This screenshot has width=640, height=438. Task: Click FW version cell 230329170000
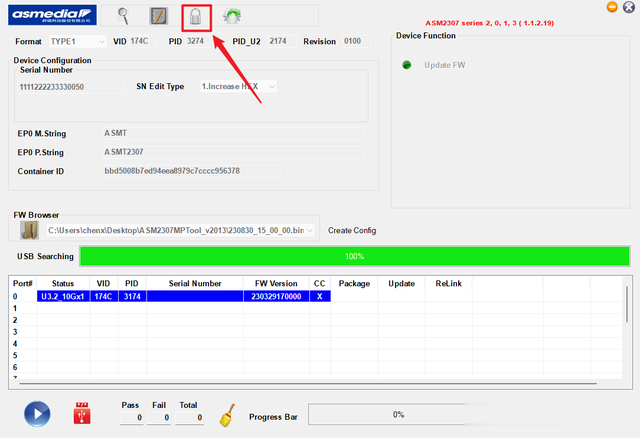pos(276,296)
